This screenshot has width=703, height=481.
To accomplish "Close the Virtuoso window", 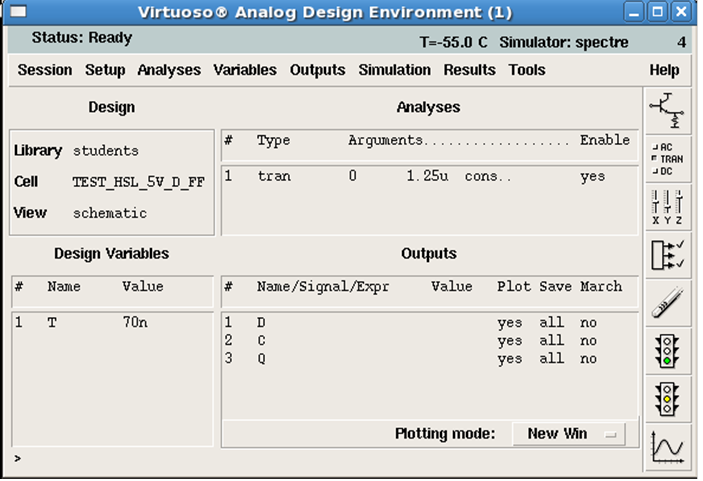I will click(x=681, y=12).
